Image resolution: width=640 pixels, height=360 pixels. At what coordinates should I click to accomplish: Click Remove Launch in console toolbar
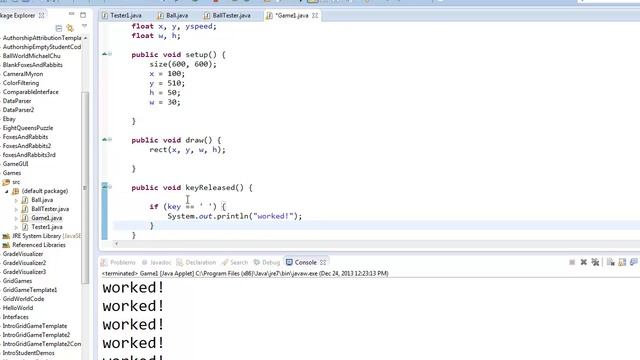point(584,262)
